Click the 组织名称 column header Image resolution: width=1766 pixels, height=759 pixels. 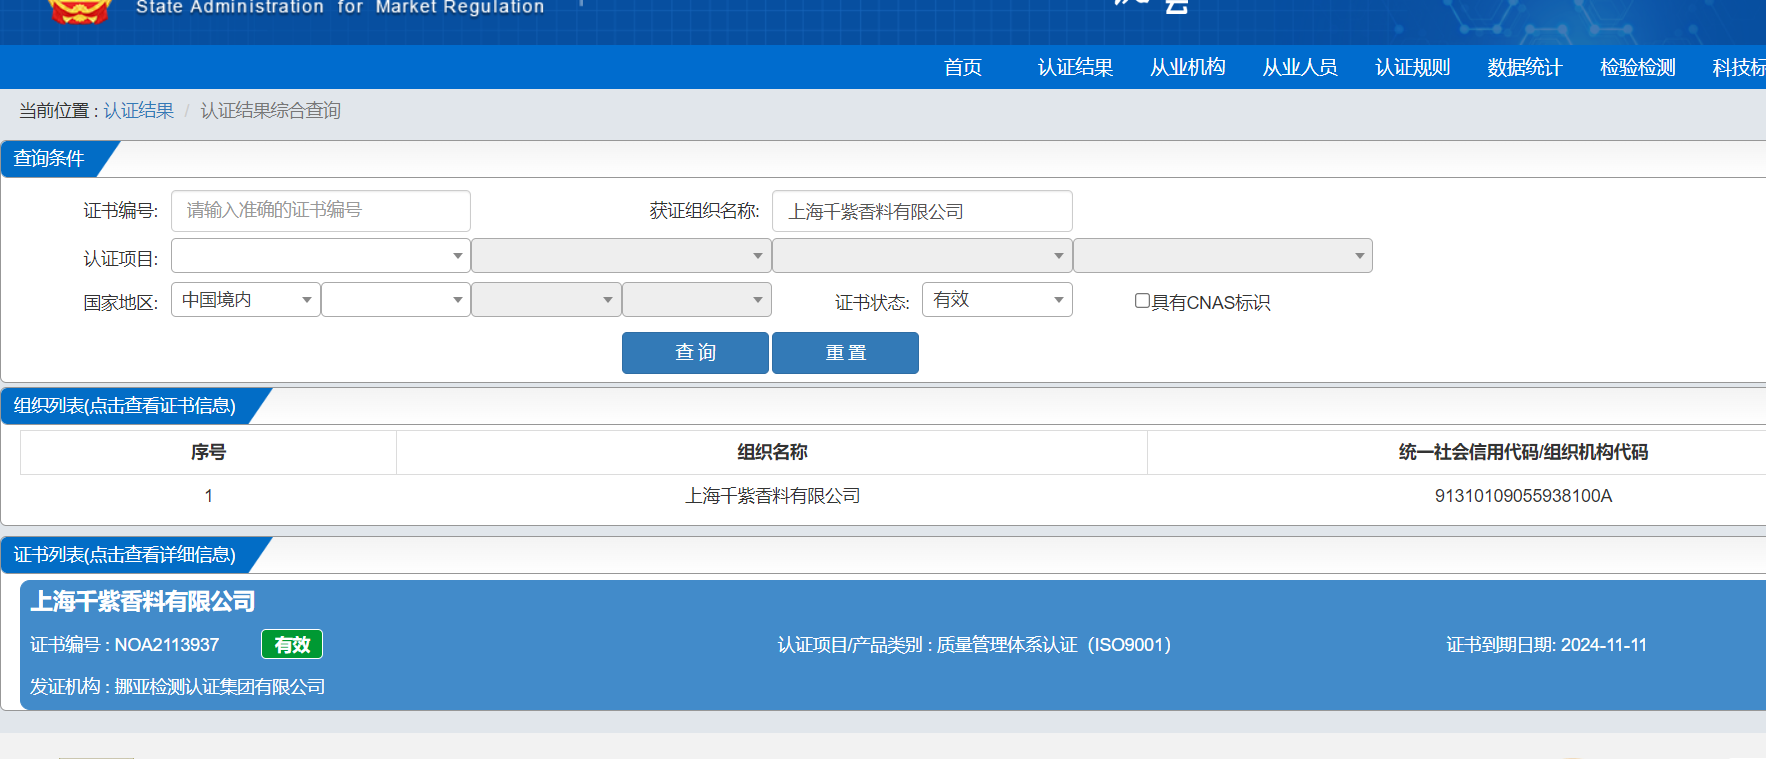point(772,452)
